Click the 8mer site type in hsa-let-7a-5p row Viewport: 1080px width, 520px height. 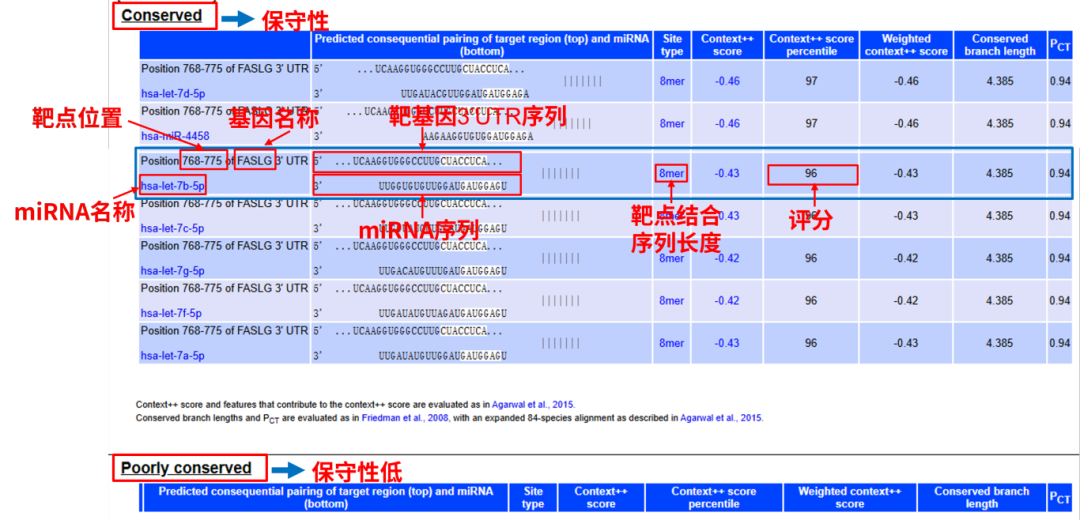pyautogui.click(x=672, y=343)
